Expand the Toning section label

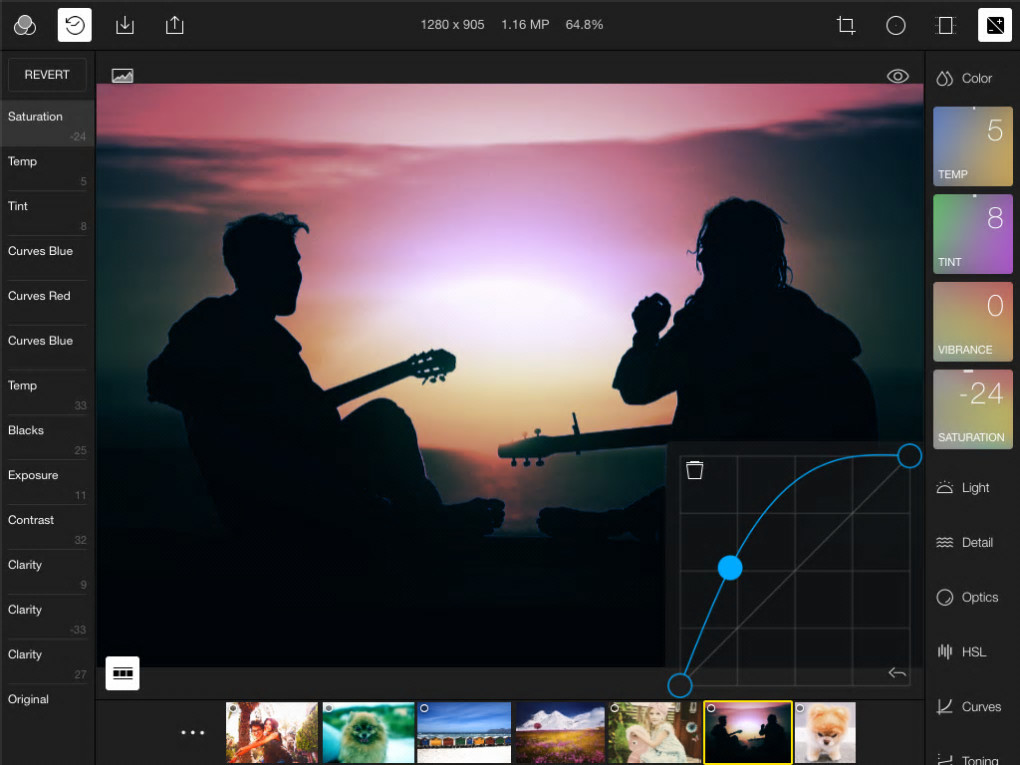coord(980,760)
